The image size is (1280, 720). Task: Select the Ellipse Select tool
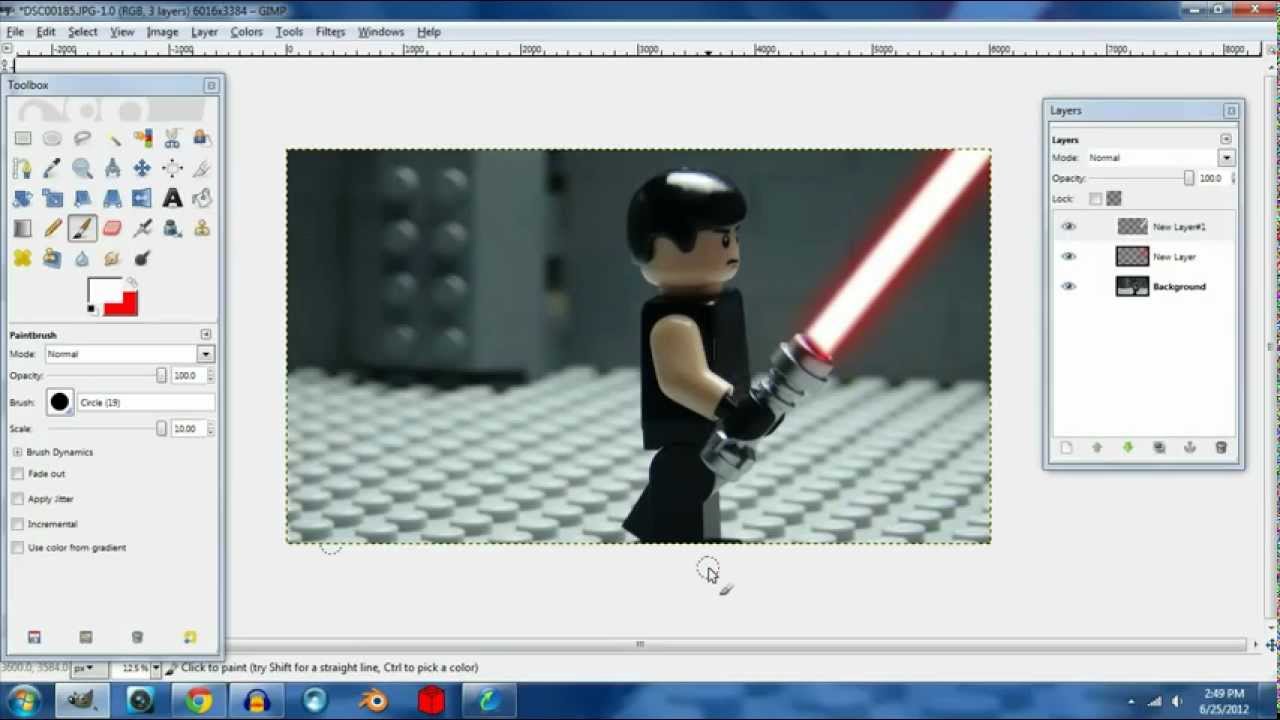(52, 138)
